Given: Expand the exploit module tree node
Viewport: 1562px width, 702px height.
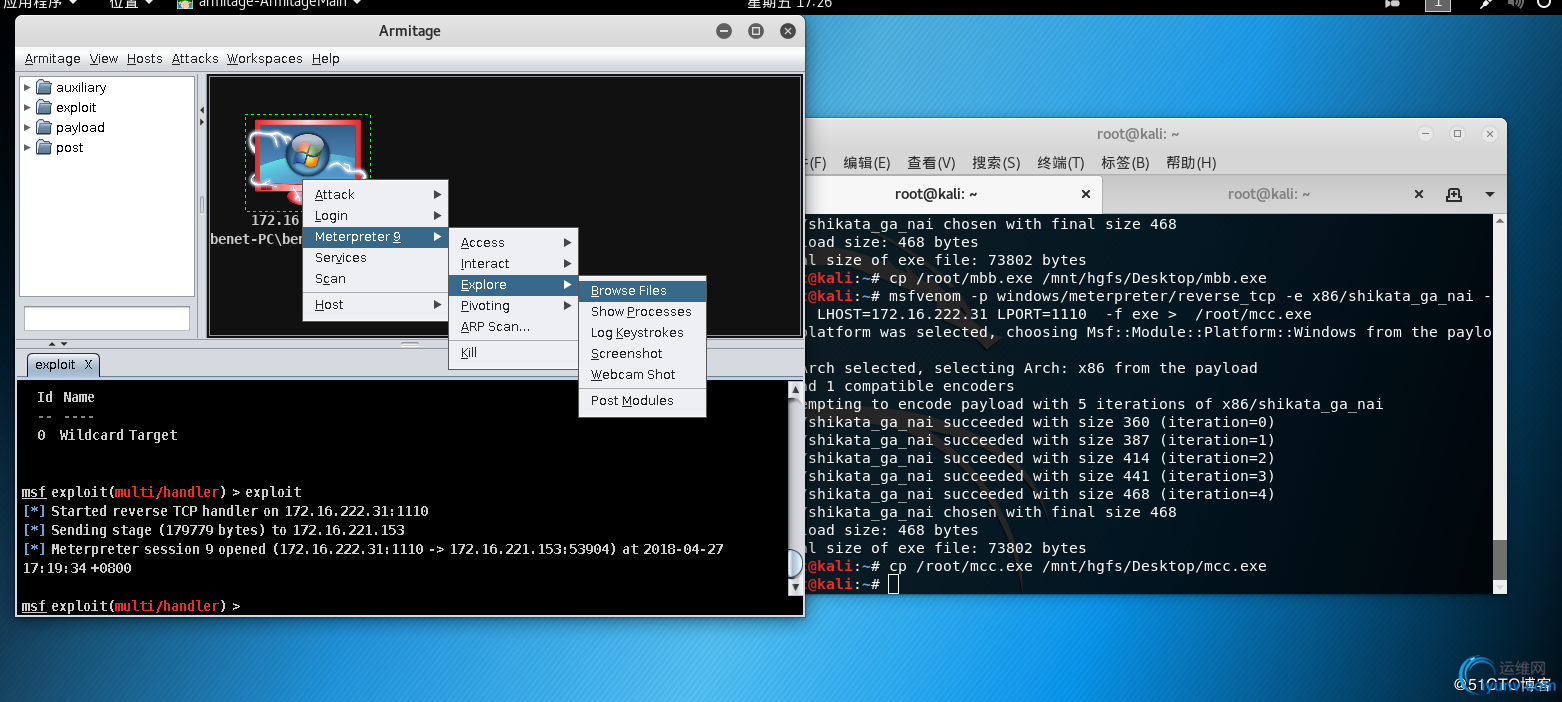Looking at the screenshot, I should click(28, 107).
